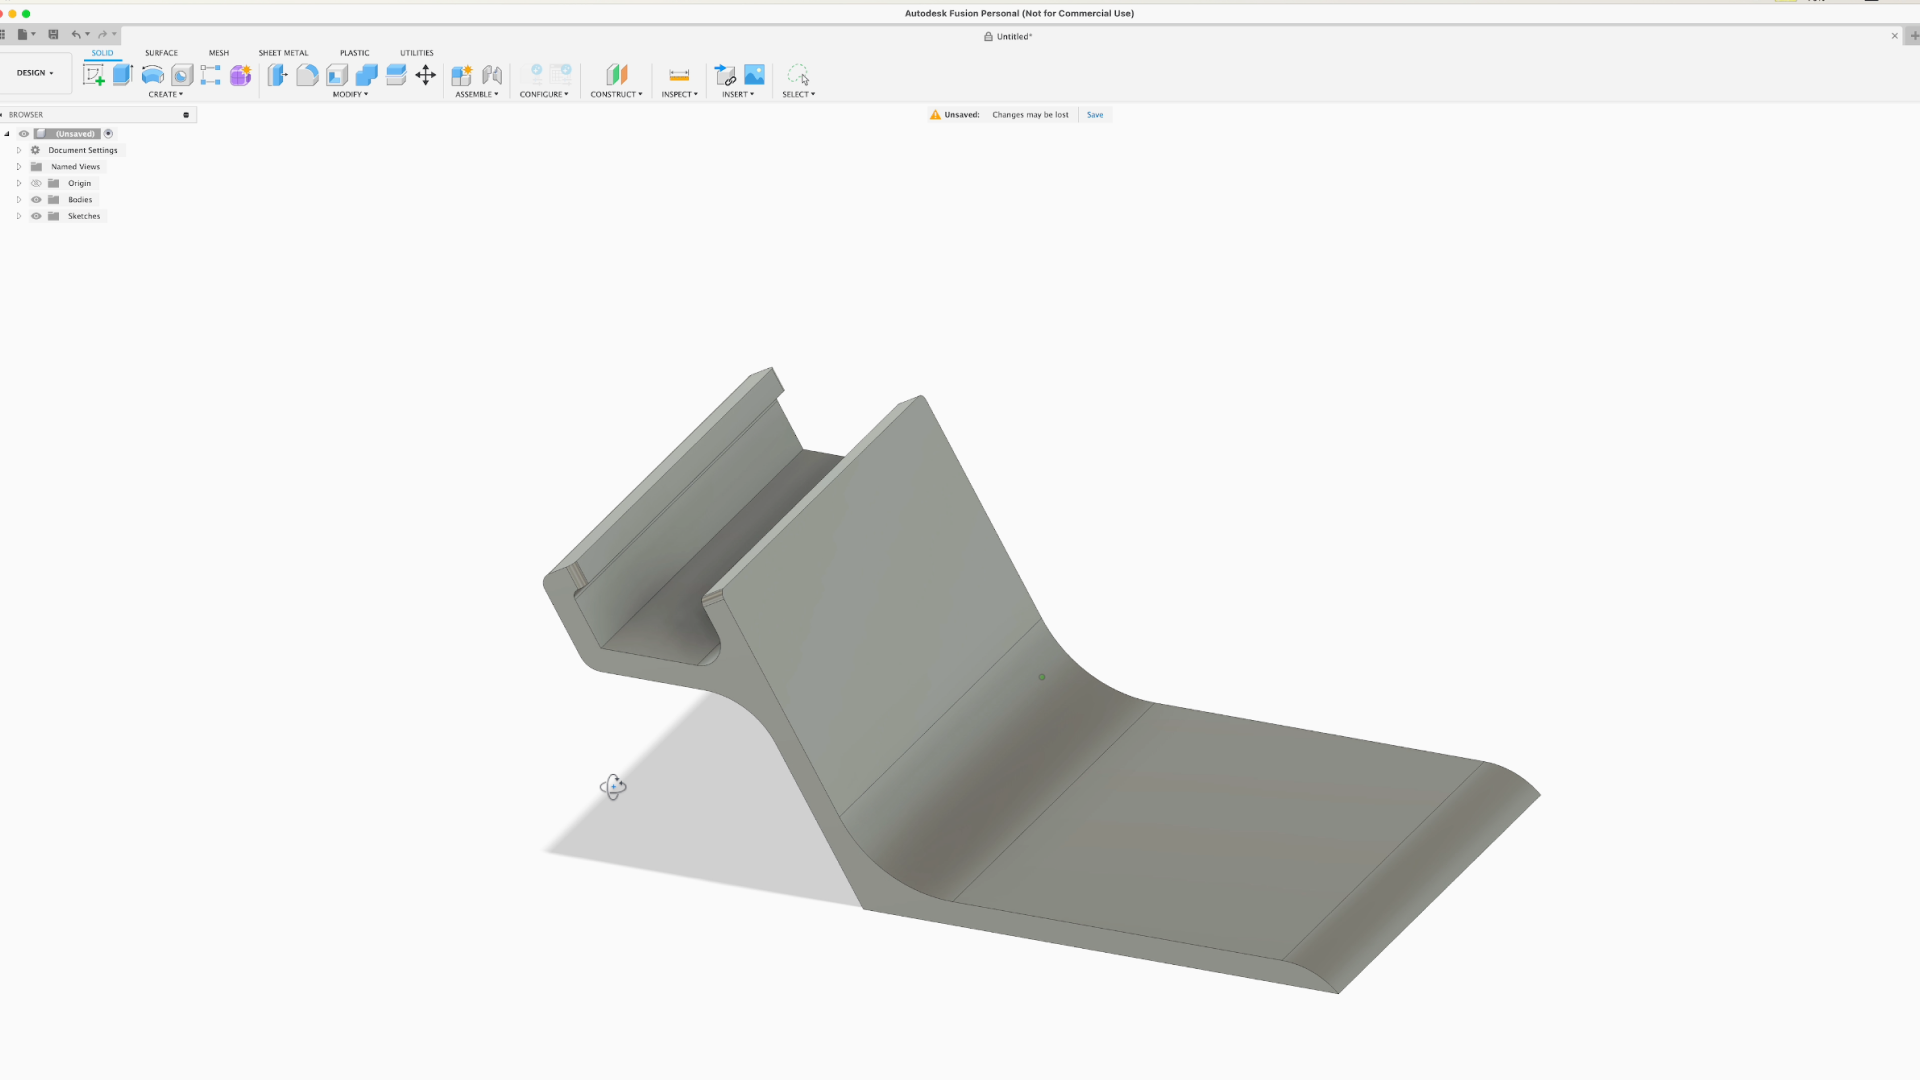The width and height of the screenshot is (1920, 1080).
Task: Switch to the SURFACE tab
Action: (161, 53)
